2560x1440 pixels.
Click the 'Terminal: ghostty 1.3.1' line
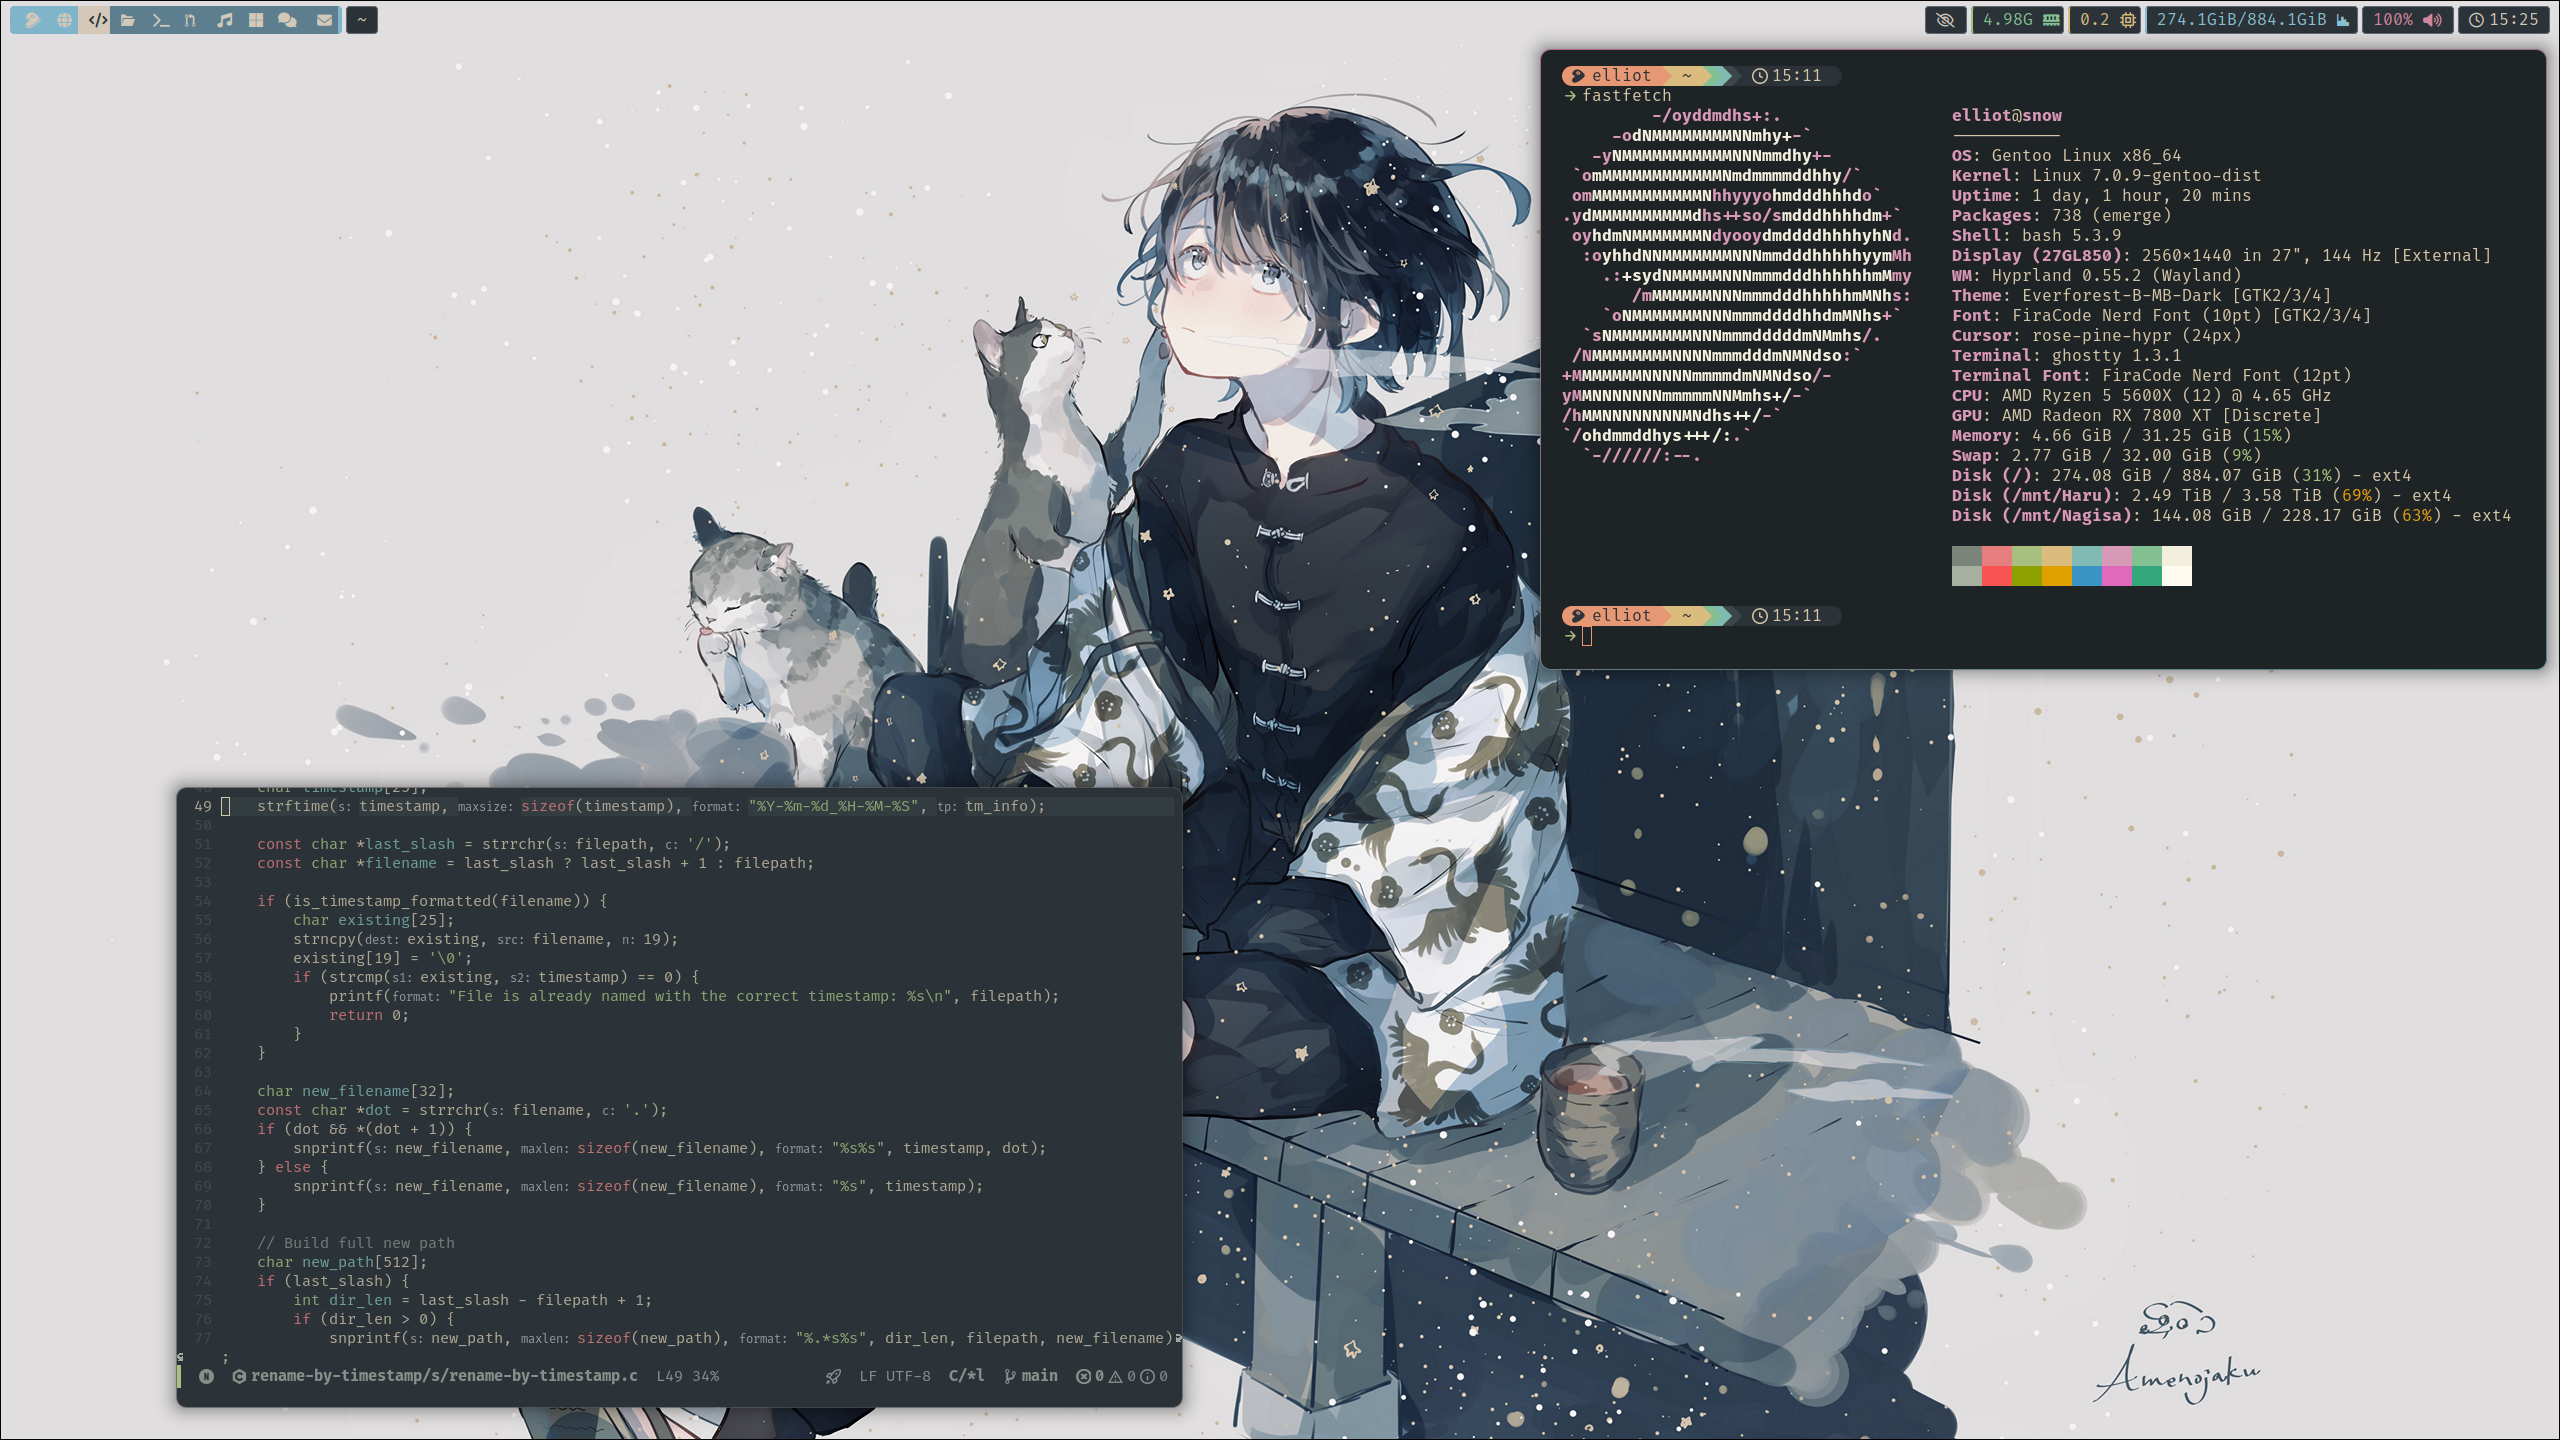(2066, 355)
